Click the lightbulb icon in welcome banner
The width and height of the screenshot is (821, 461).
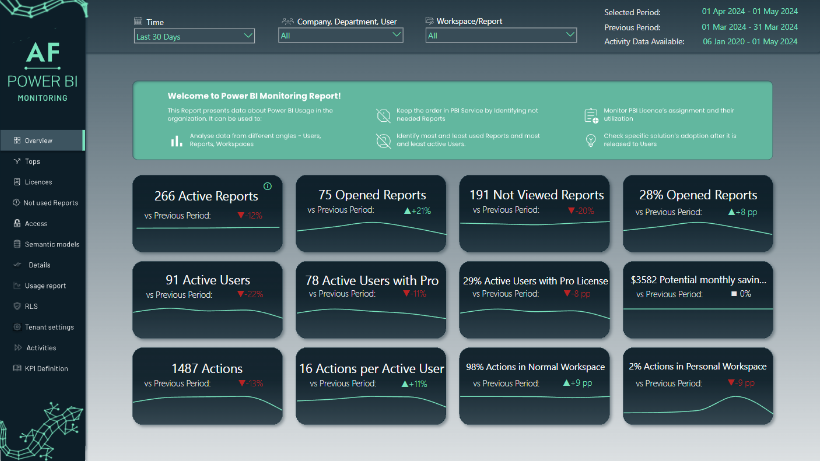pos(591,140)
